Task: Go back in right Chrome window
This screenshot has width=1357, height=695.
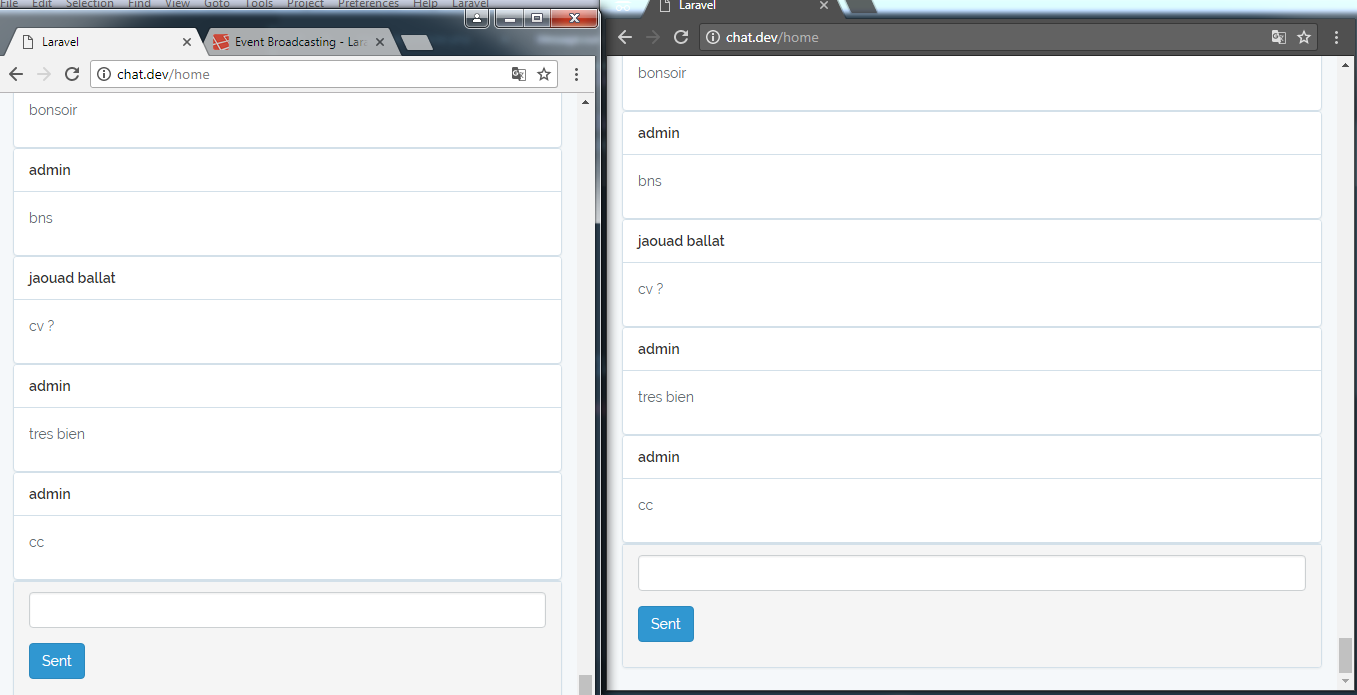Action: pos(625,37)
